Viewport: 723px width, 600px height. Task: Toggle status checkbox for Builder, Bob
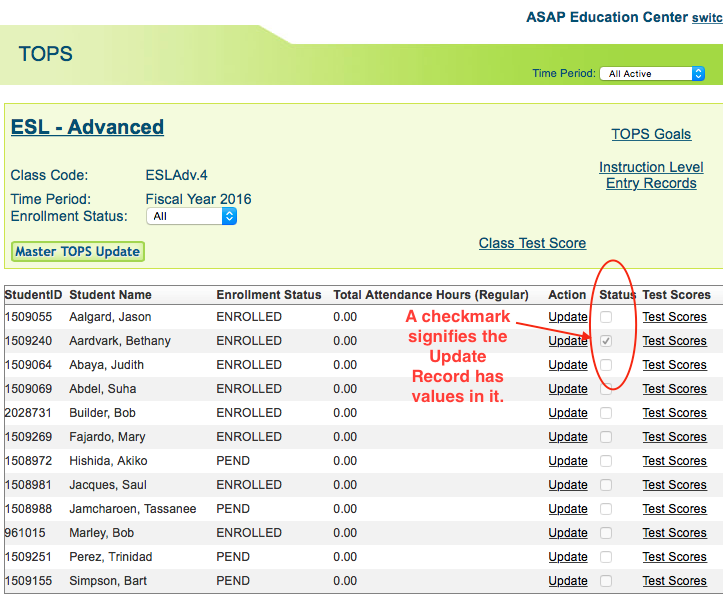(x=606, y=413)
